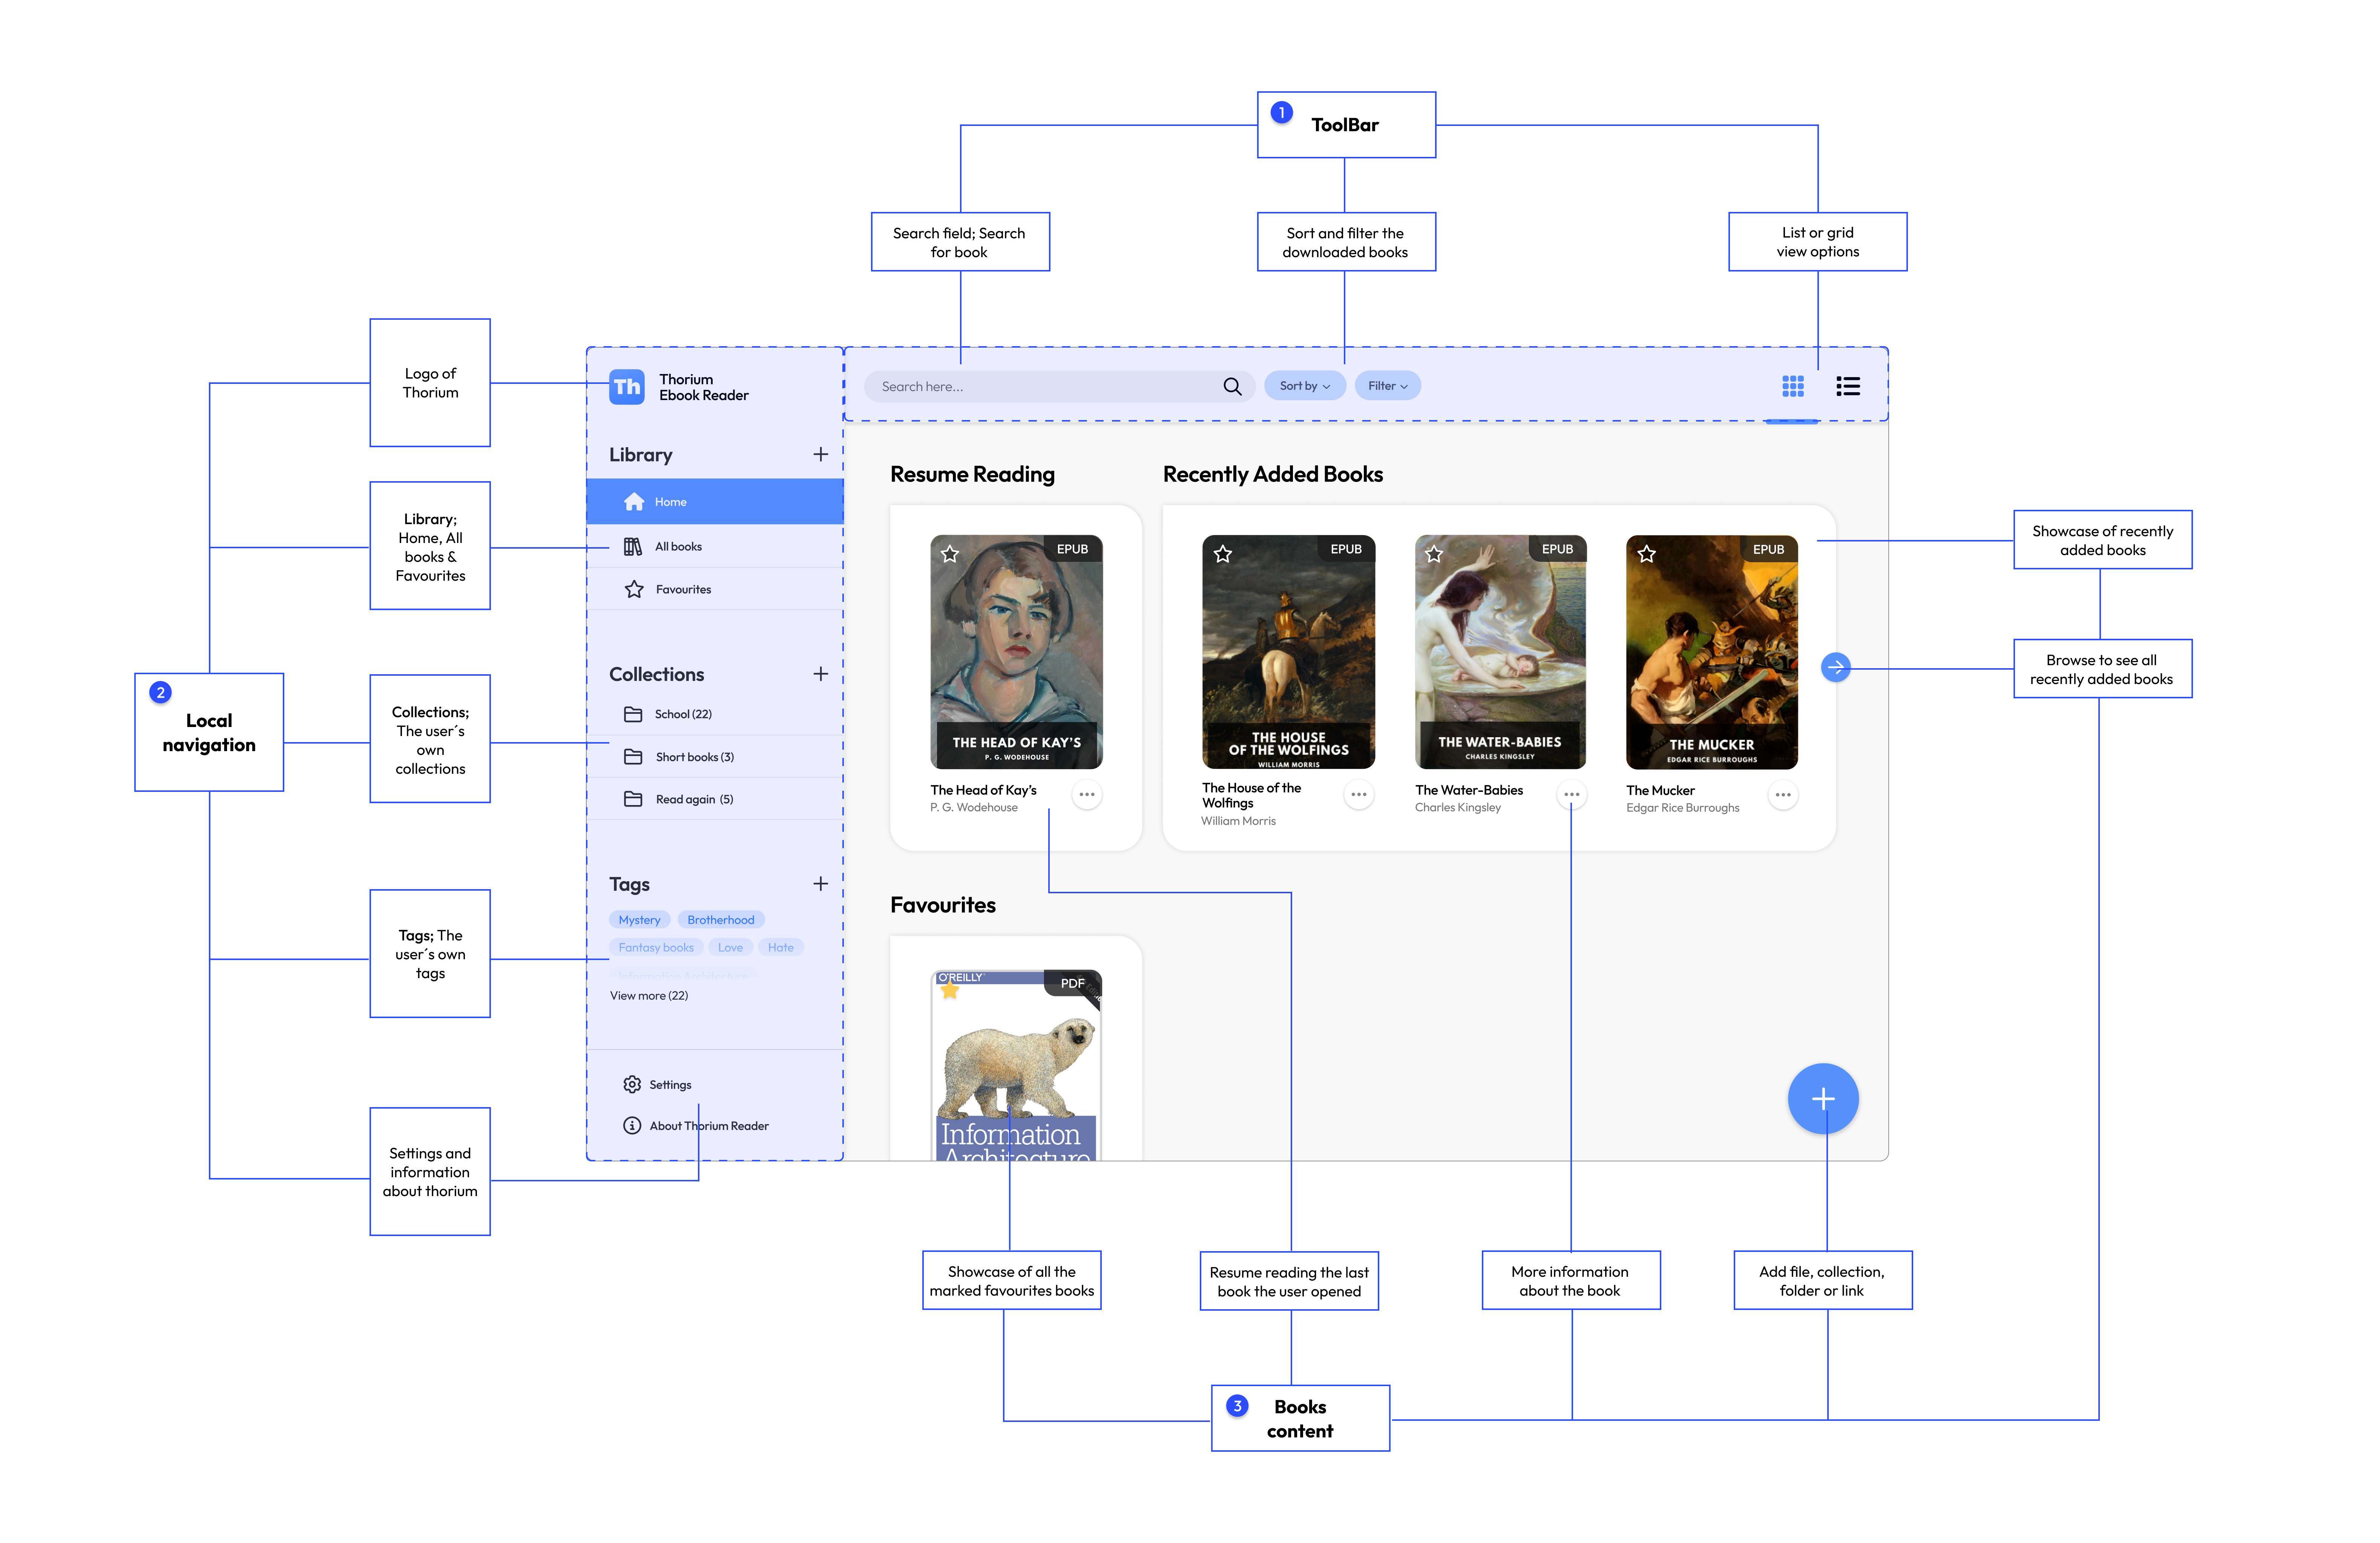
Task: Expand tags with View more (22)
Action: pos(649,996)
